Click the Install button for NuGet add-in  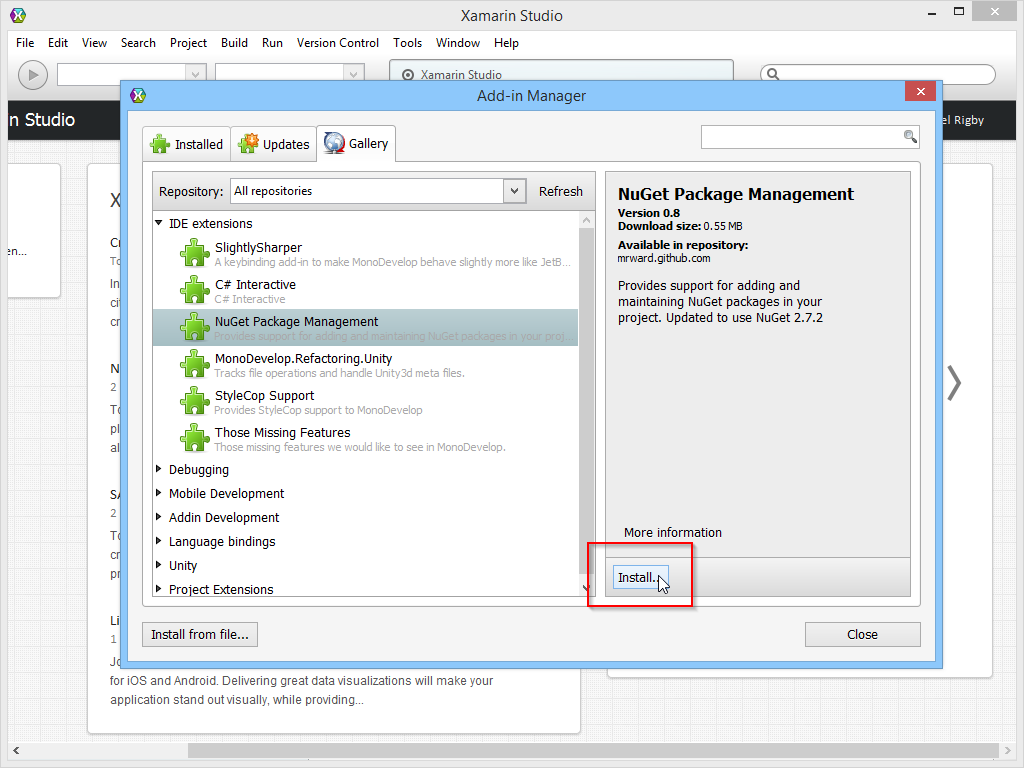pos(640,577)
